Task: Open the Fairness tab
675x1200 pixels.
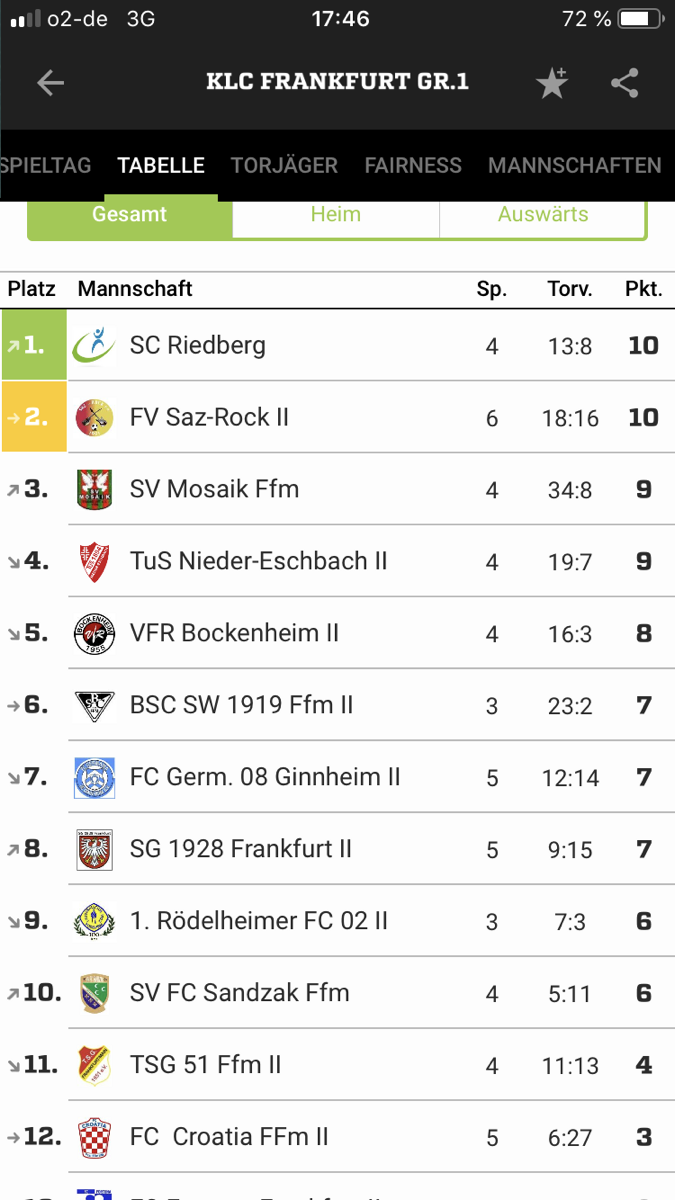Action: [413, 166]
